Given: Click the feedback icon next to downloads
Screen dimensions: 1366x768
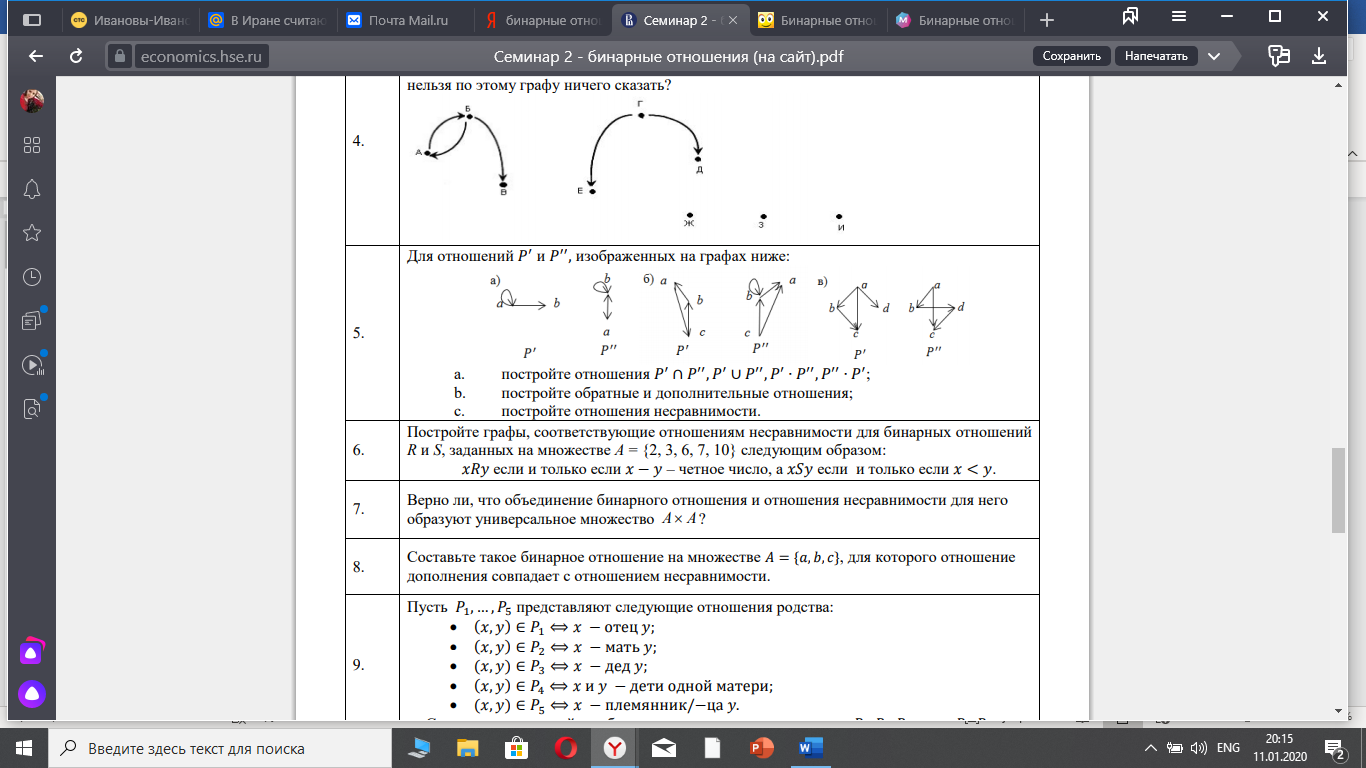Looking at the screenshot, I should (1278, 56).
